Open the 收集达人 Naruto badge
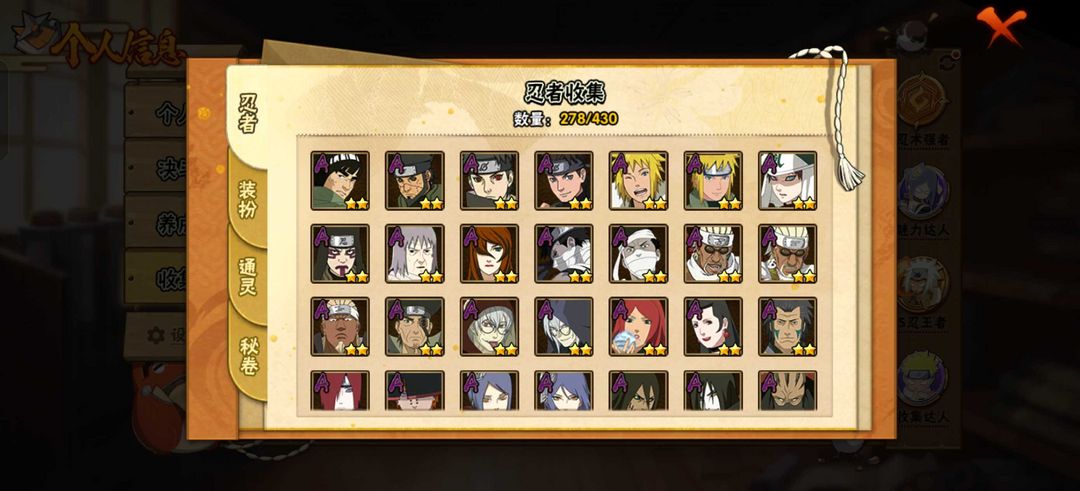This screenshot has height=491, width=1080. coord(923,387)
